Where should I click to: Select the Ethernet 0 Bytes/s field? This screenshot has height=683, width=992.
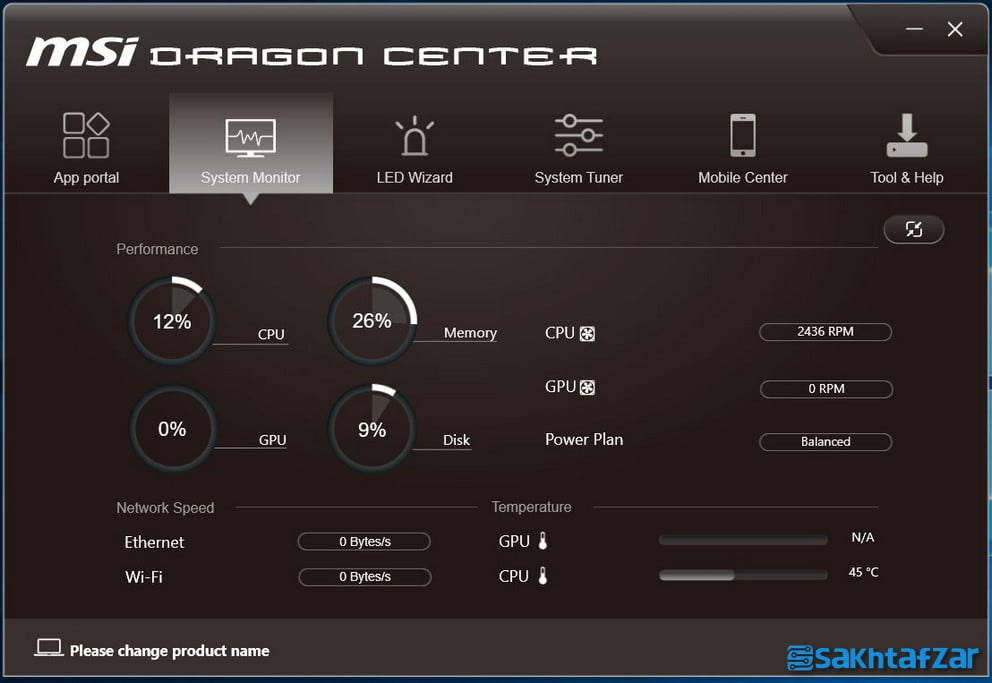click(364, 541)
